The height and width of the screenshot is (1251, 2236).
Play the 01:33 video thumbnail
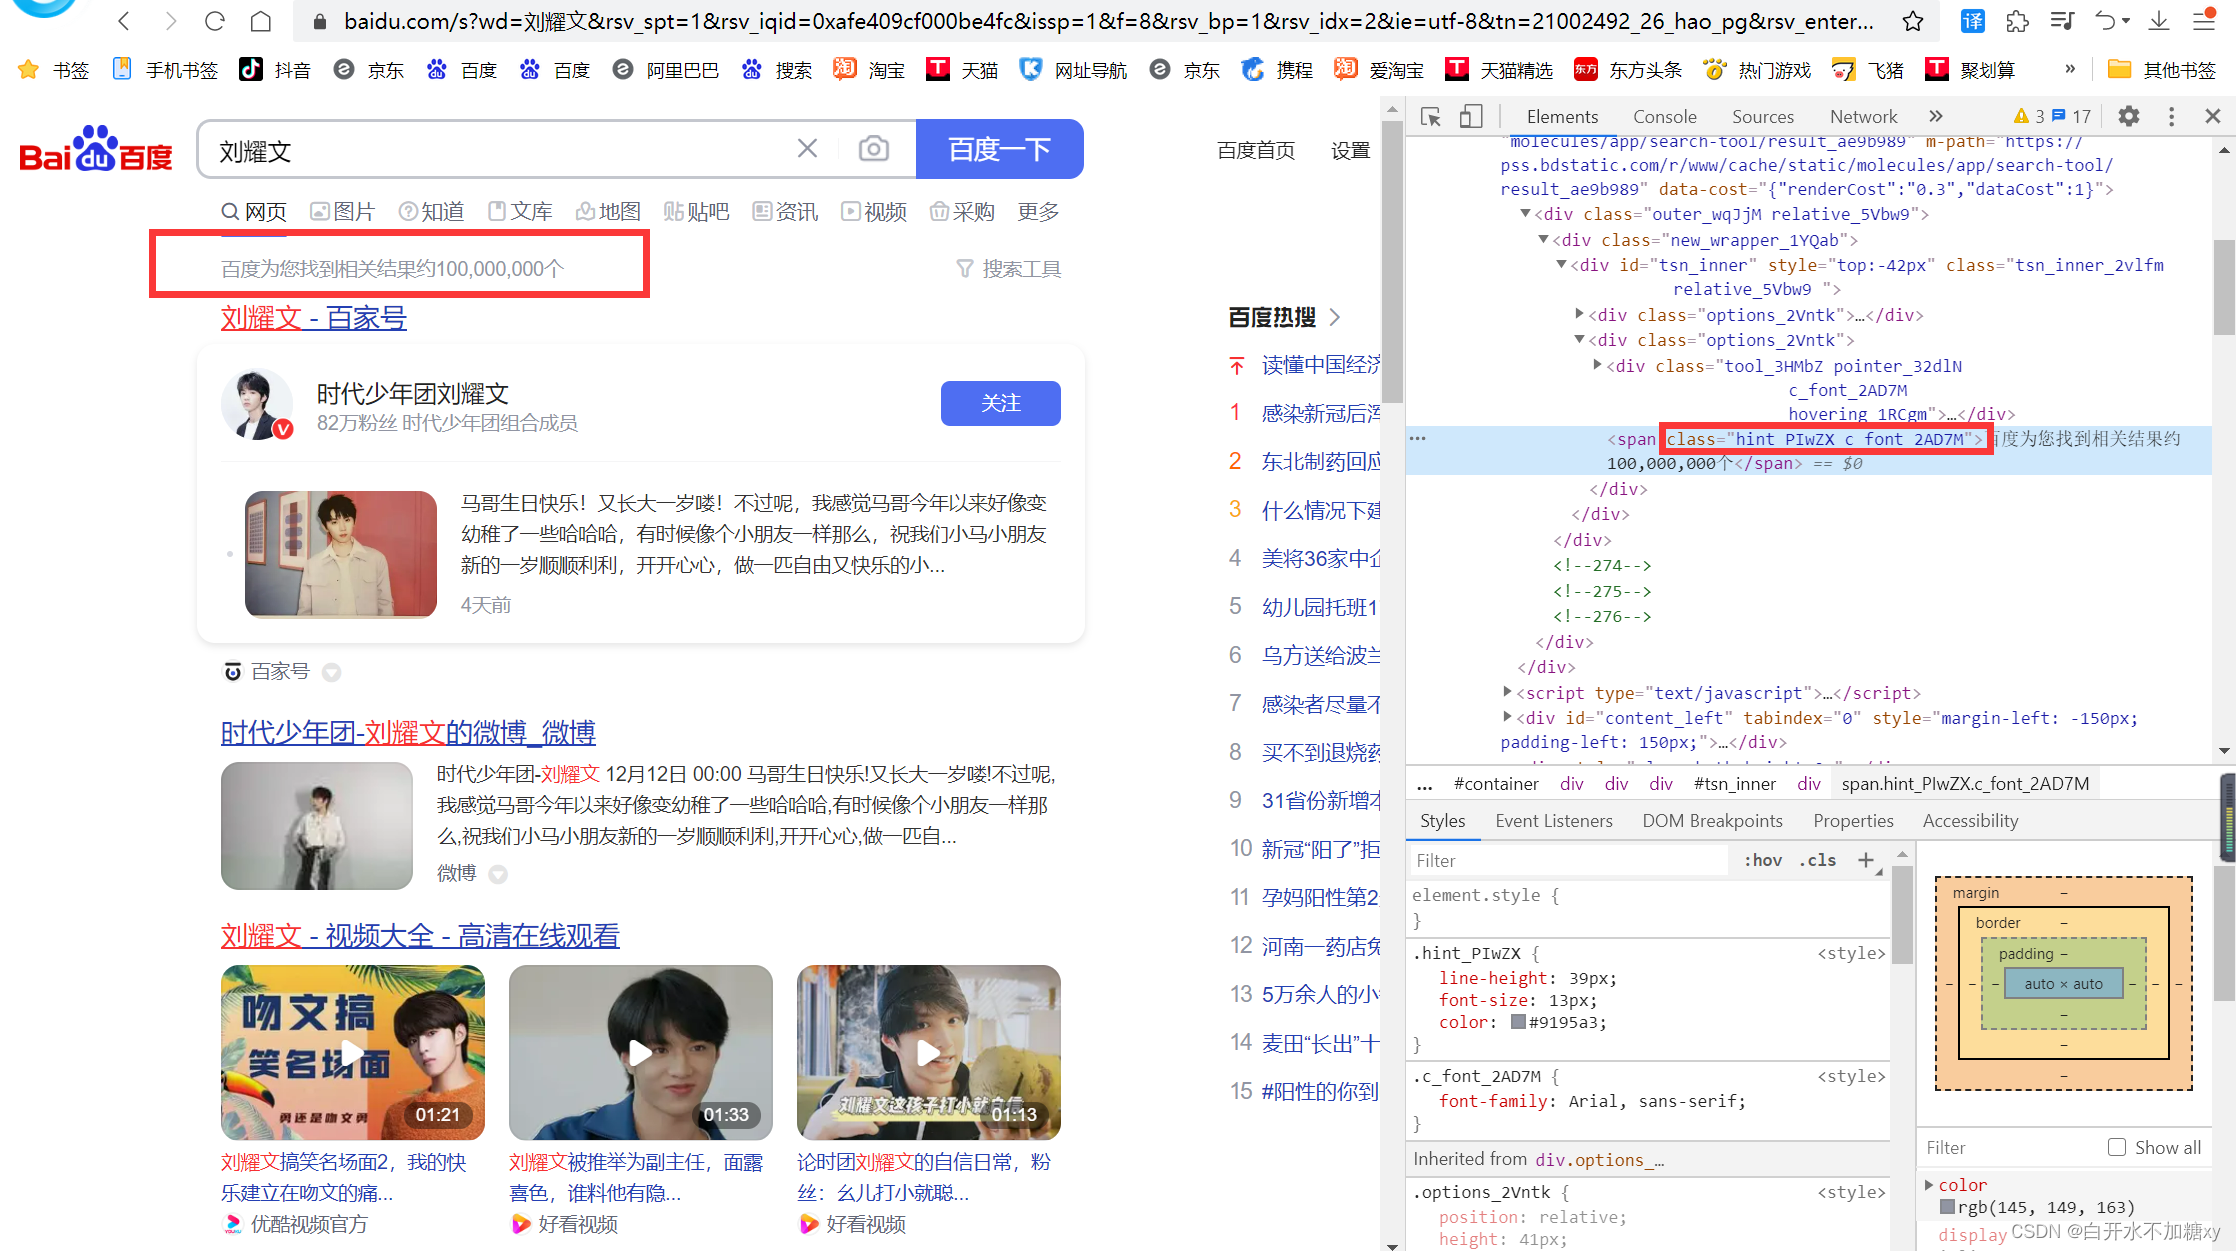pyautogui.click(x=640, y=1052)
